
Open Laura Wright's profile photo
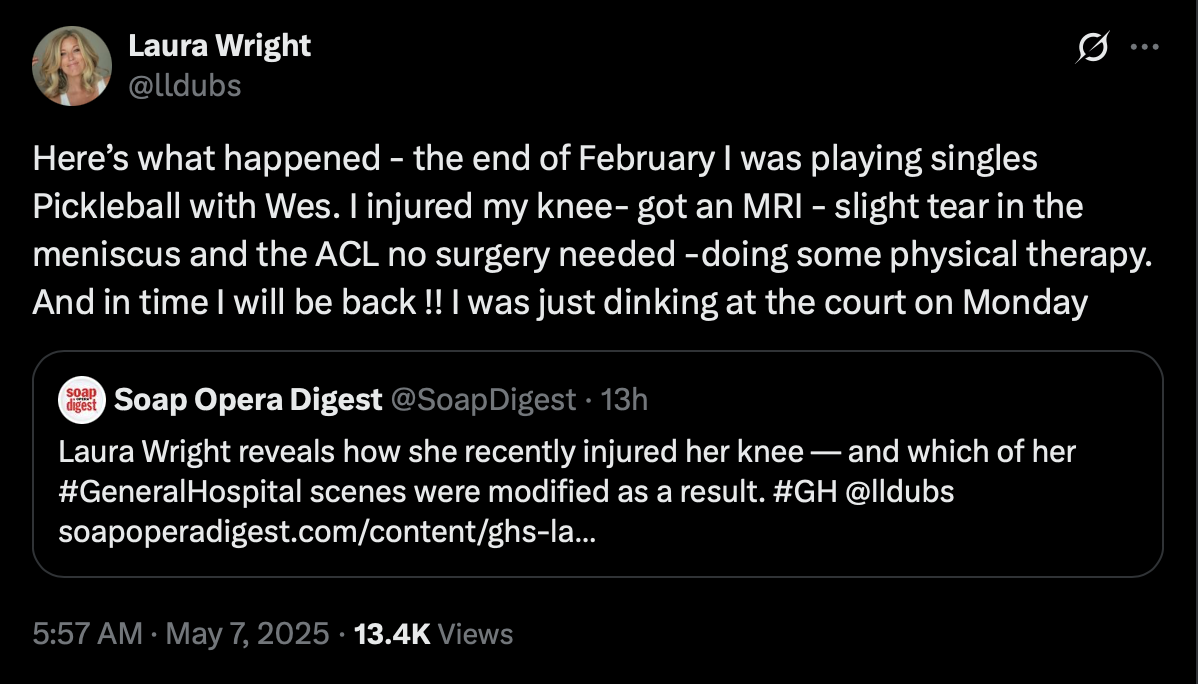(72, 66)
